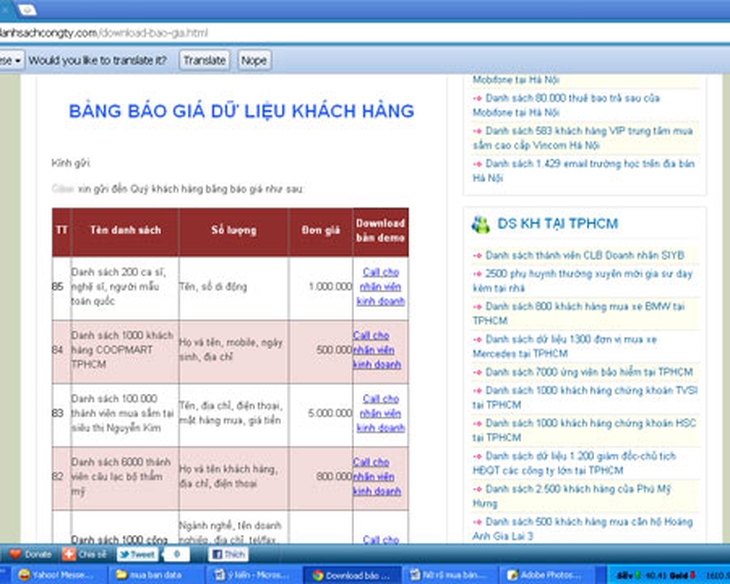
Task: Click the silver/gold price tray ticker
Action: [656, 576]
